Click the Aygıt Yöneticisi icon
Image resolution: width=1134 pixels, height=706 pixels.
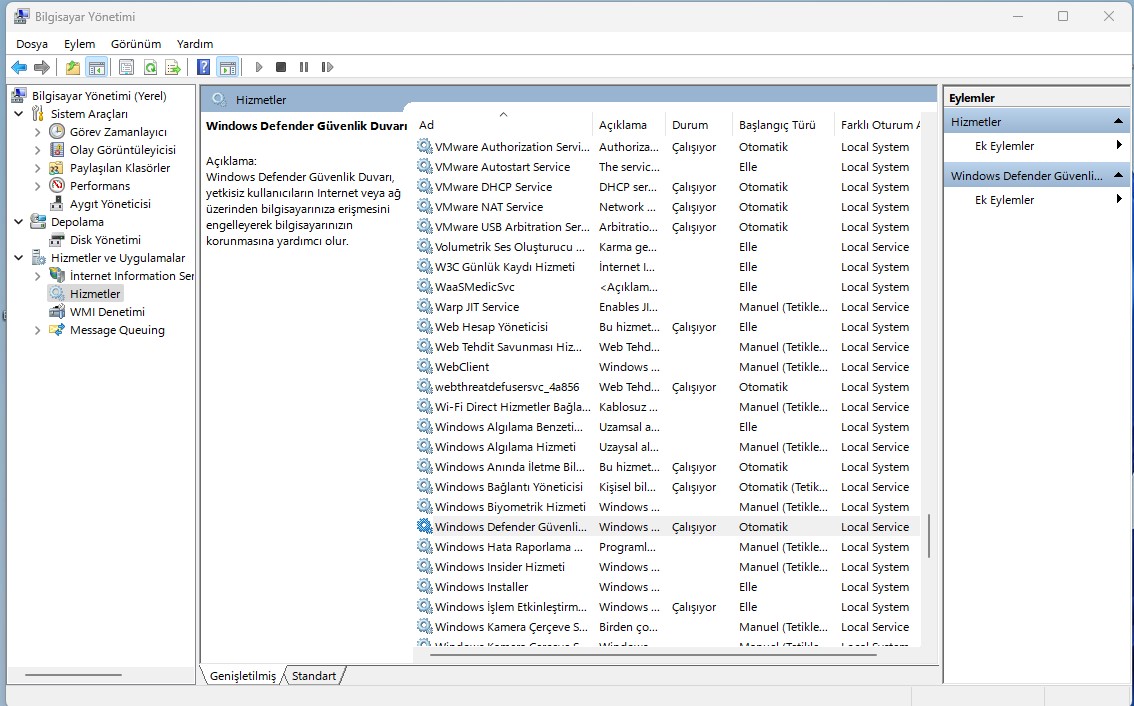[x=57, y=203]
